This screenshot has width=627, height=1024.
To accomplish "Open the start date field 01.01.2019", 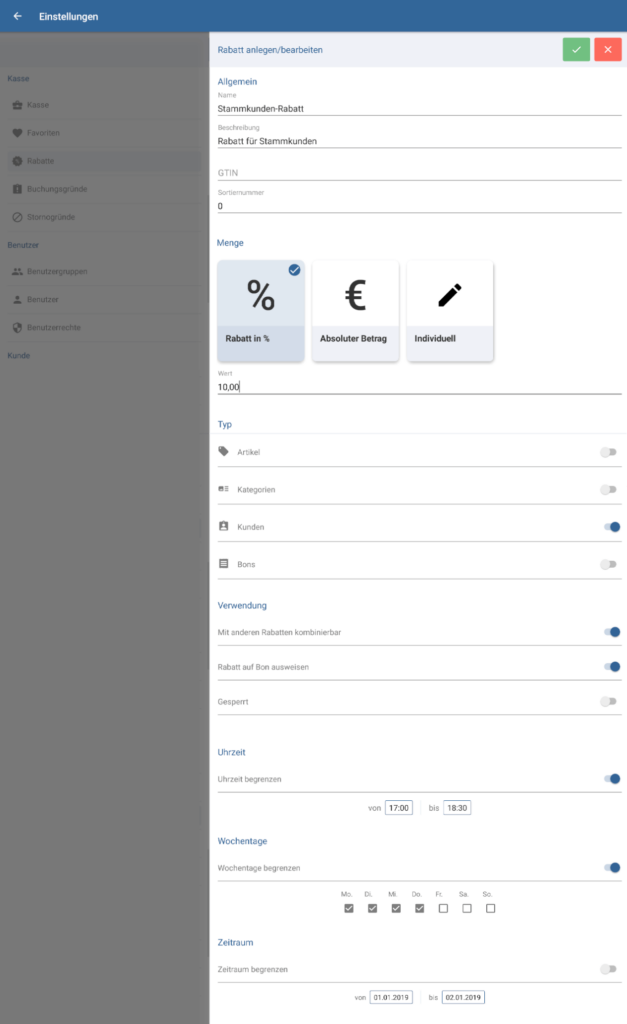I will [388, 998].
